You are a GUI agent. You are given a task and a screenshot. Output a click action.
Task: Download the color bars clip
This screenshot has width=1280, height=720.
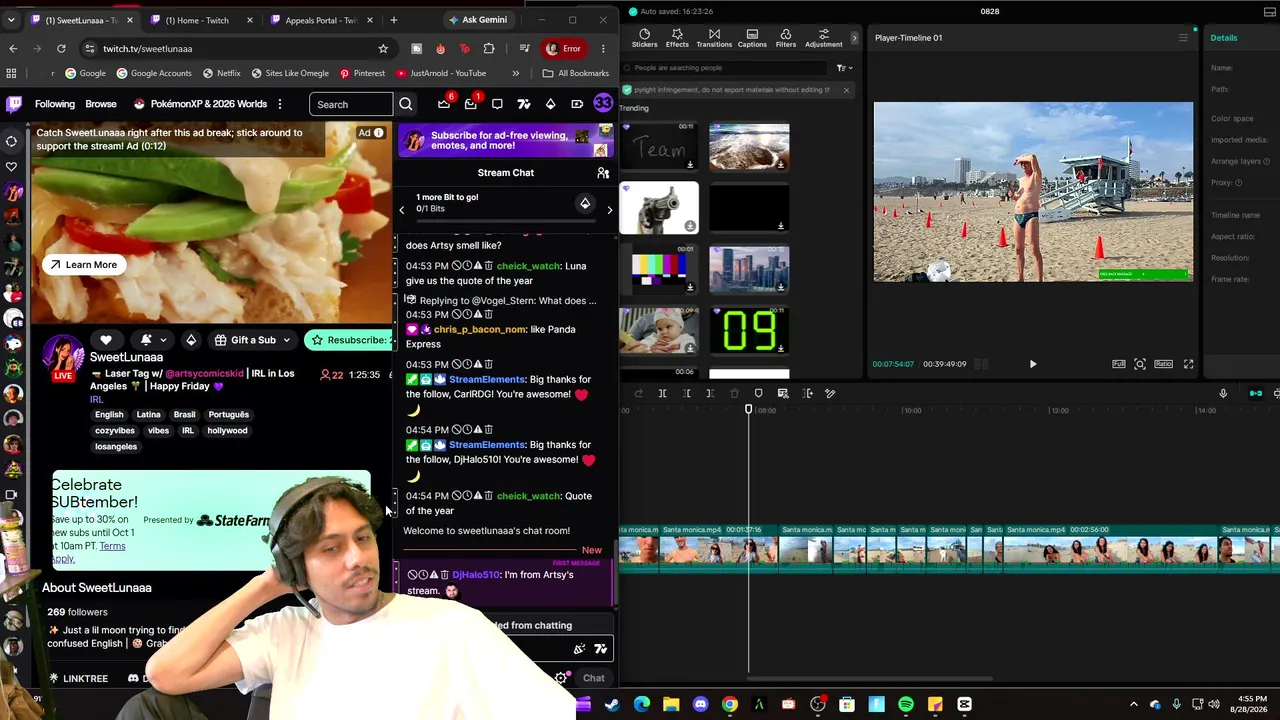coord(690,287)
